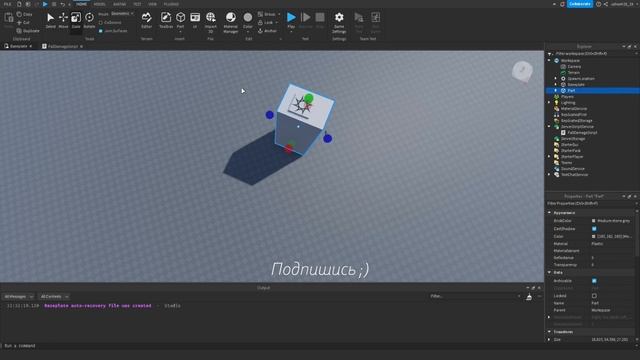The image size is (640, 360).
Task: Click Copy in the Clipboard group
Action: [x=24, y=14]
